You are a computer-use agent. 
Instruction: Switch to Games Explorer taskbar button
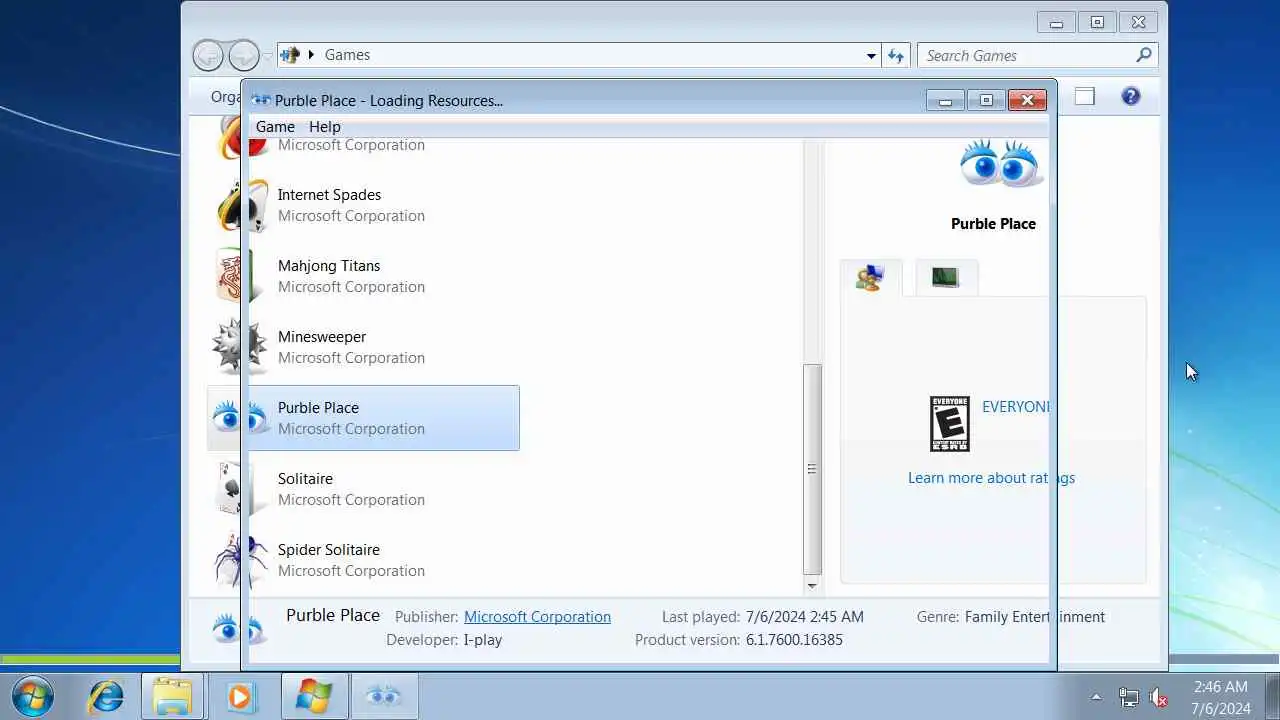coord(314,696)
